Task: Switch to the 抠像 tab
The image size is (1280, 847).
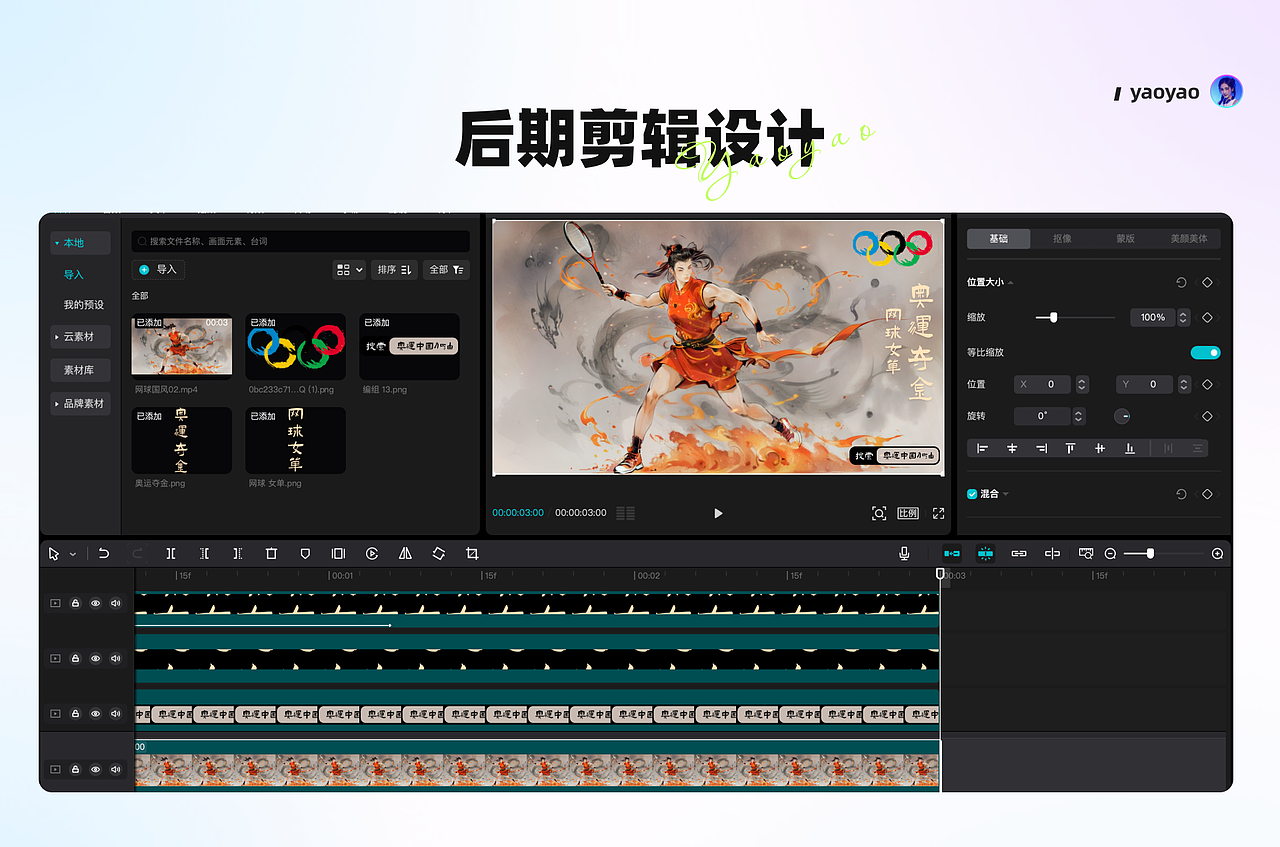Action: click(x=1062, y=238)
